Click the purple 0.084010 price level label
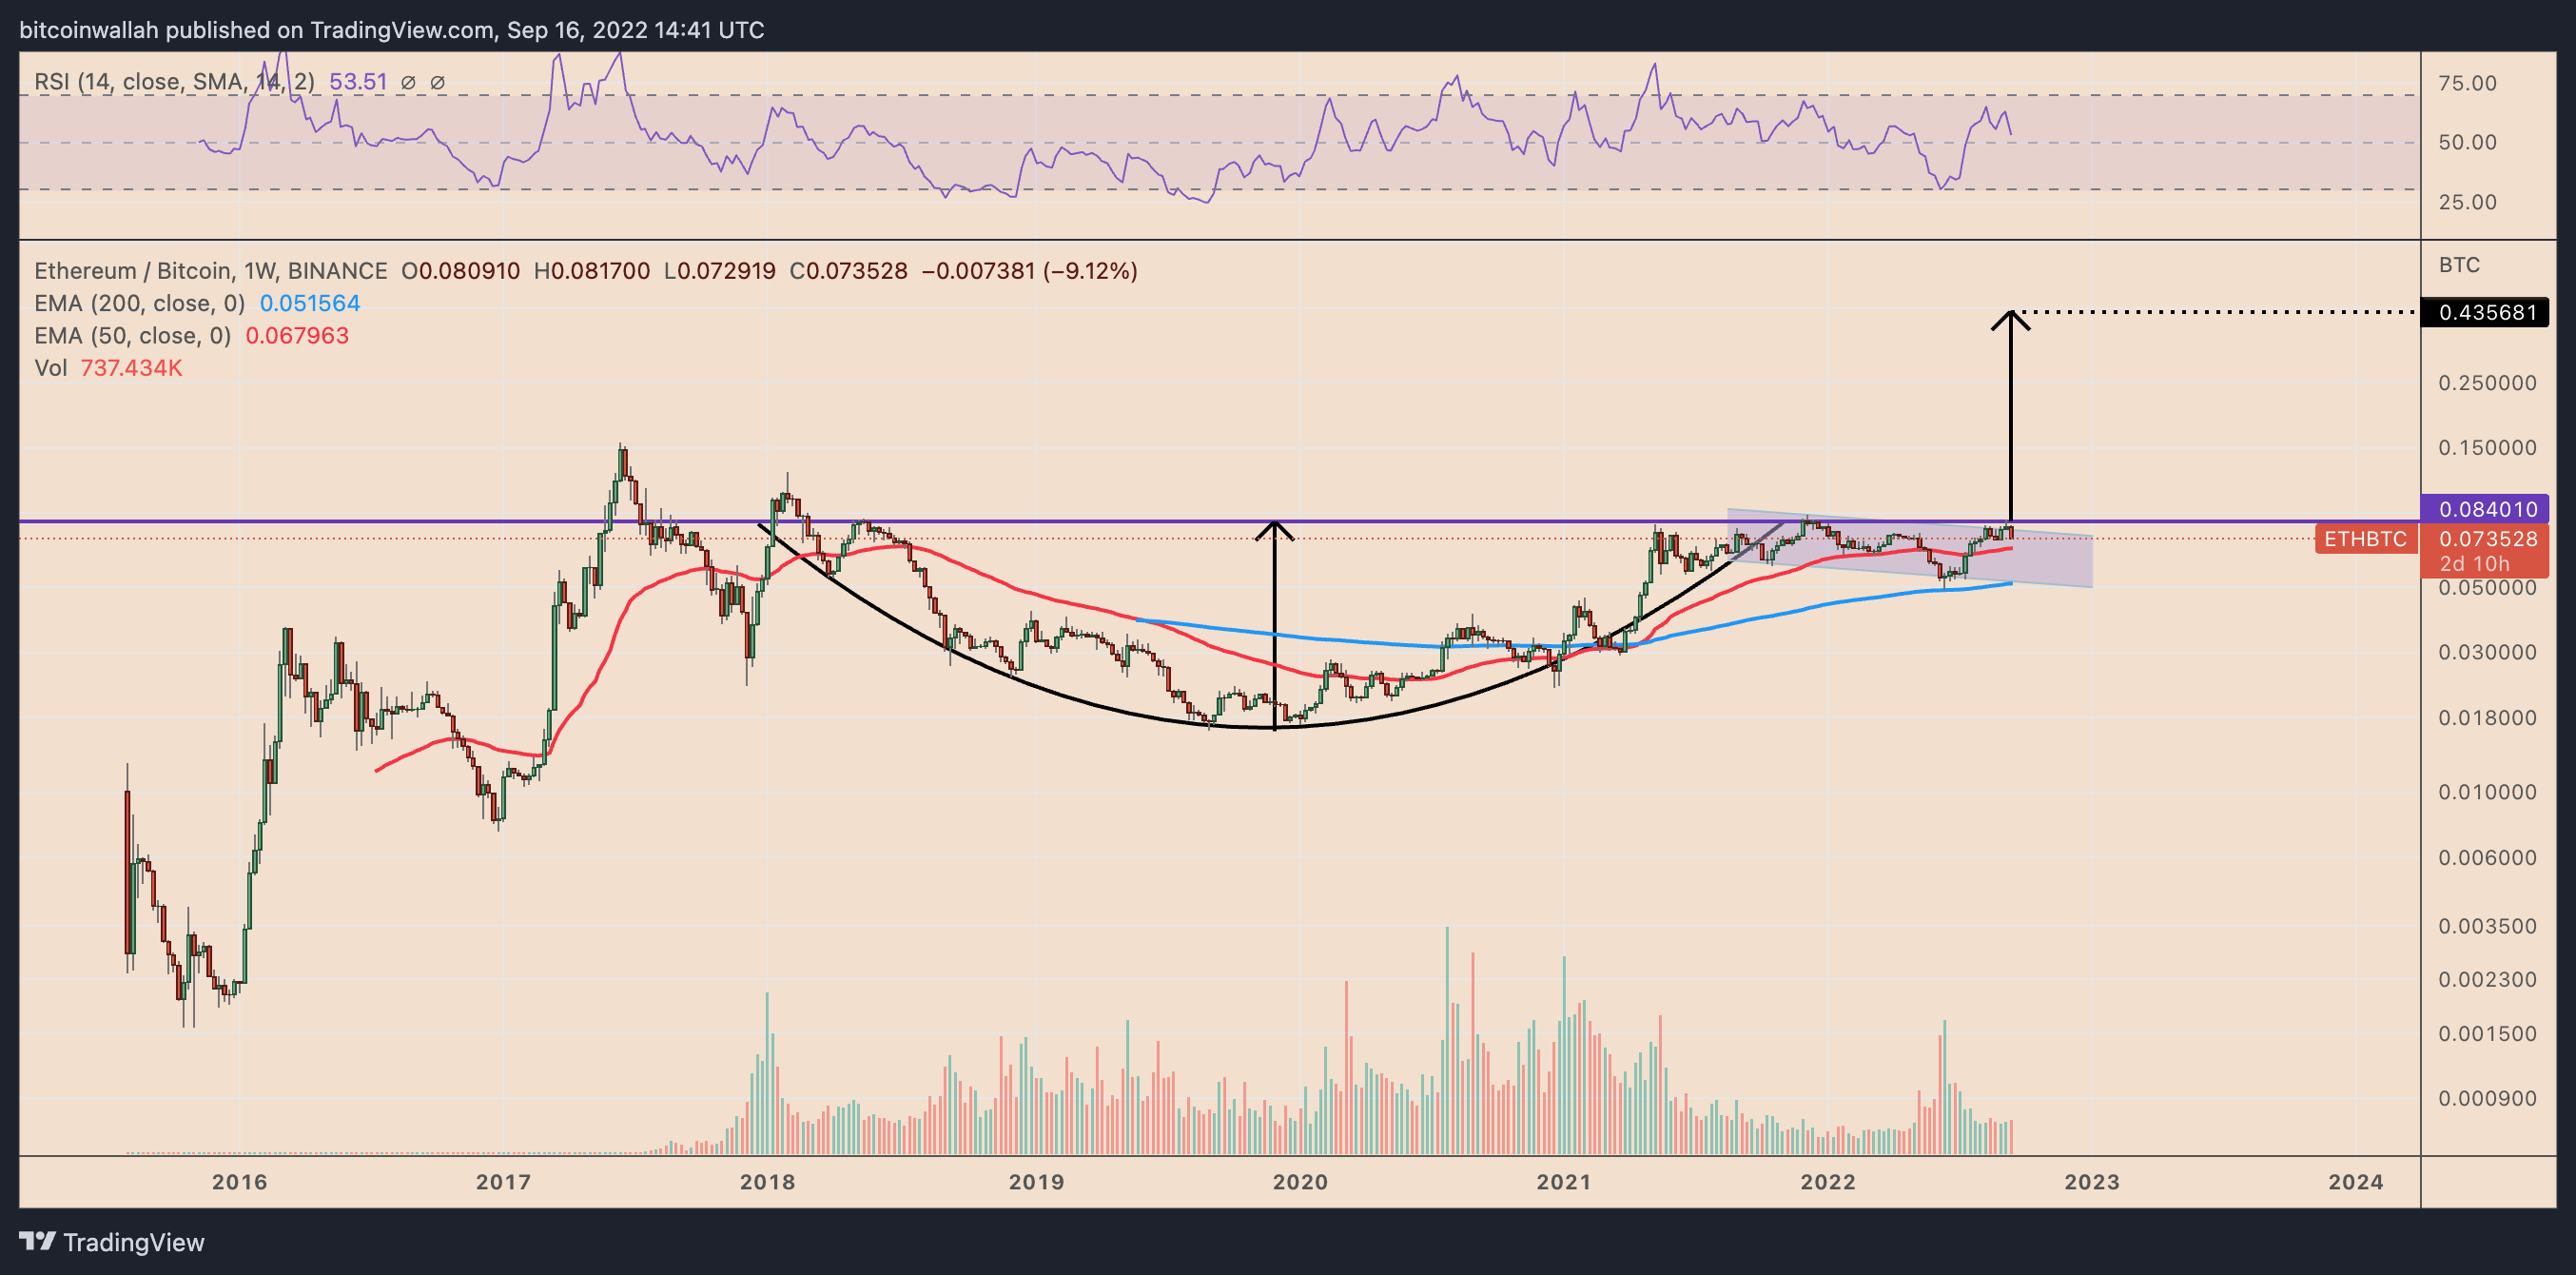 pyautogui.click(x=2486, y=509)
